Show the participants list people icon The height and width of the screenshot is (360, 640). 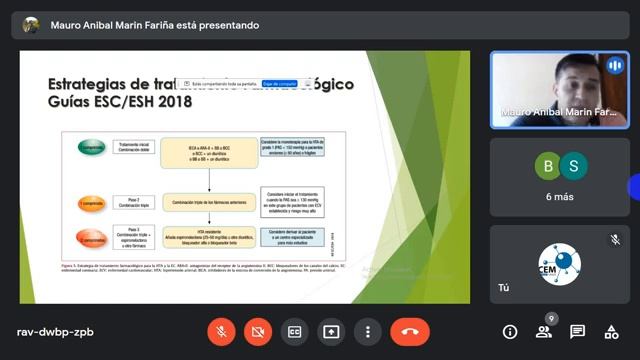pyautogui.click(x=543, y=332)
